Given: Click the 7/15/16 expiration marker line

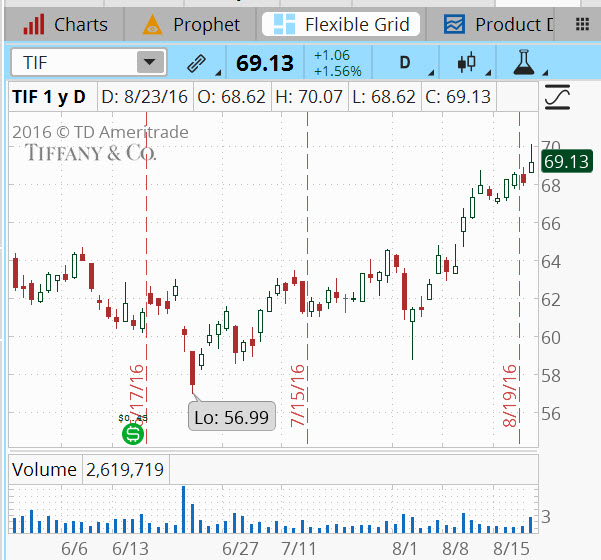Looking at the screenshot, I should pos(307,278).
